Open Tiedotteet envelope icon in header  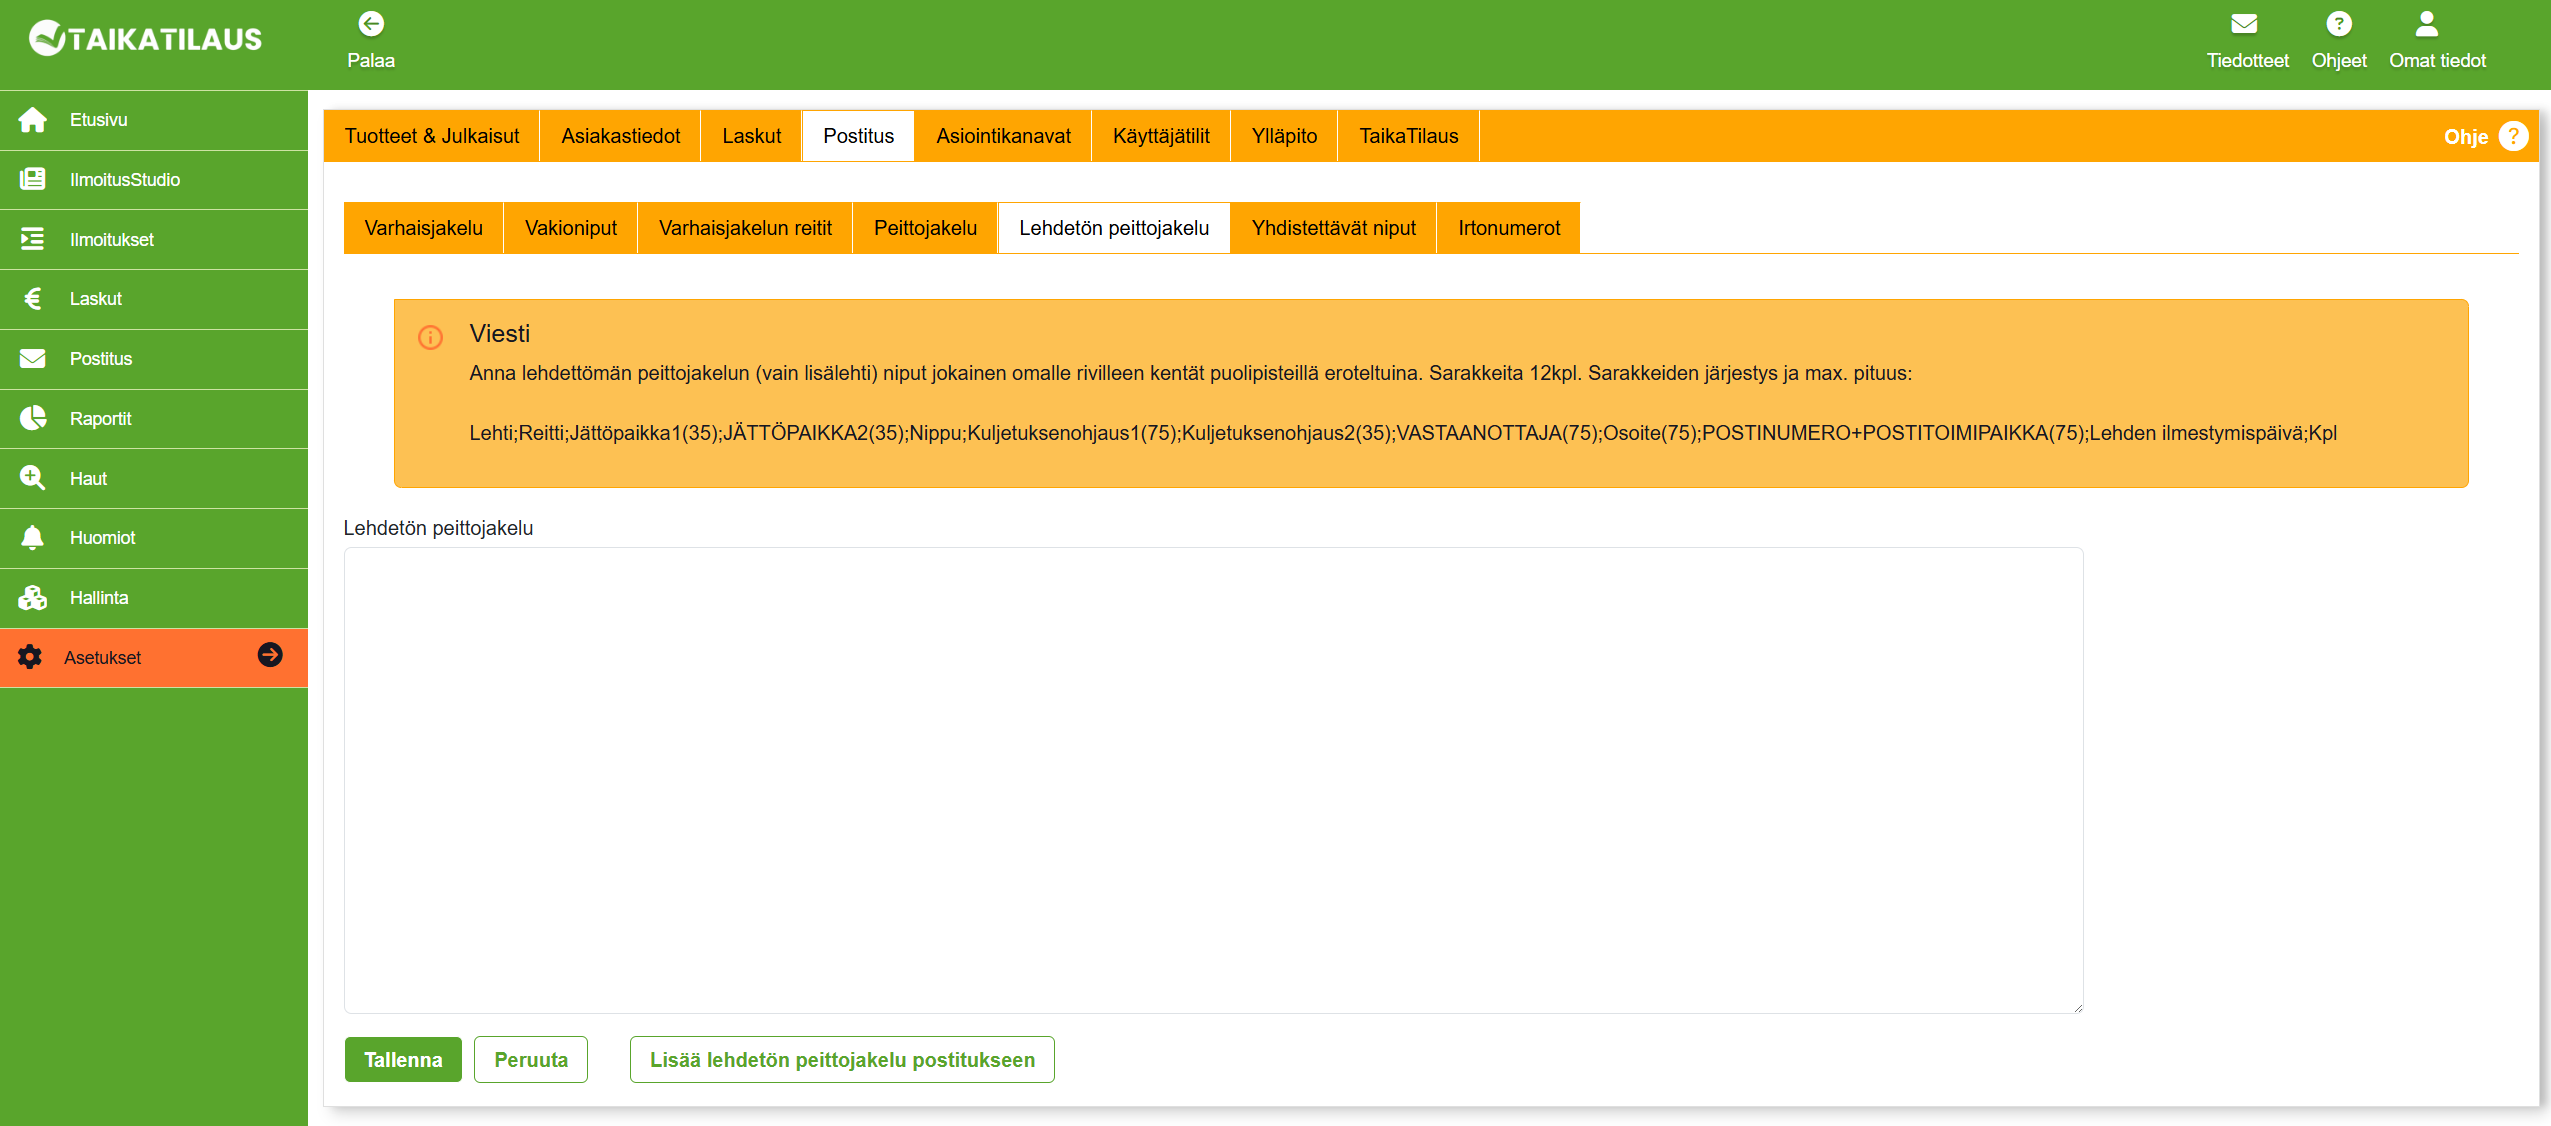[x=2245, y=24]
